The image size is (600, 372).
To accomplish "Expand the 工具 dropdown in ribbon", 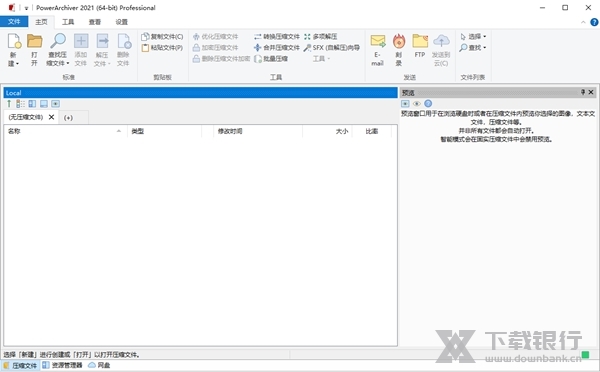I will (321, 59).
